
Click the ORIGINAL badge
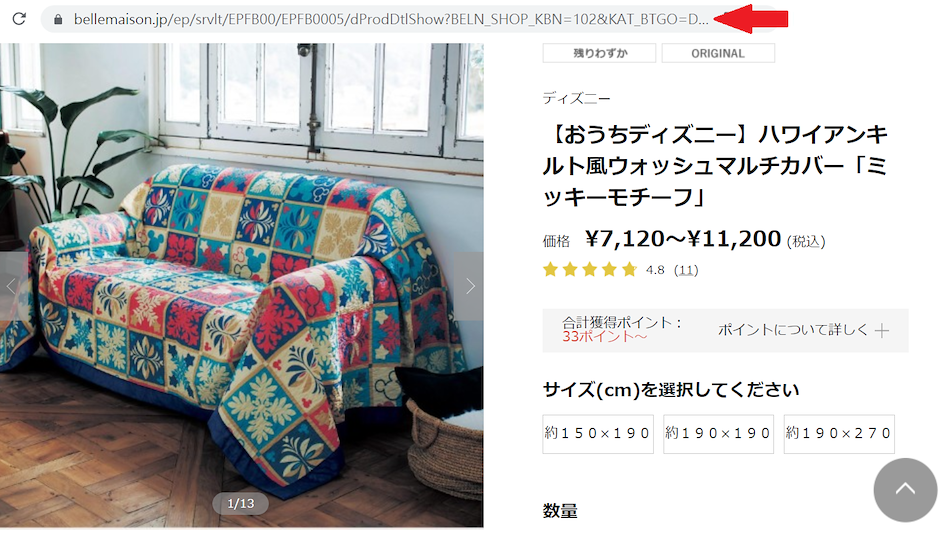(x=718, y=53)
